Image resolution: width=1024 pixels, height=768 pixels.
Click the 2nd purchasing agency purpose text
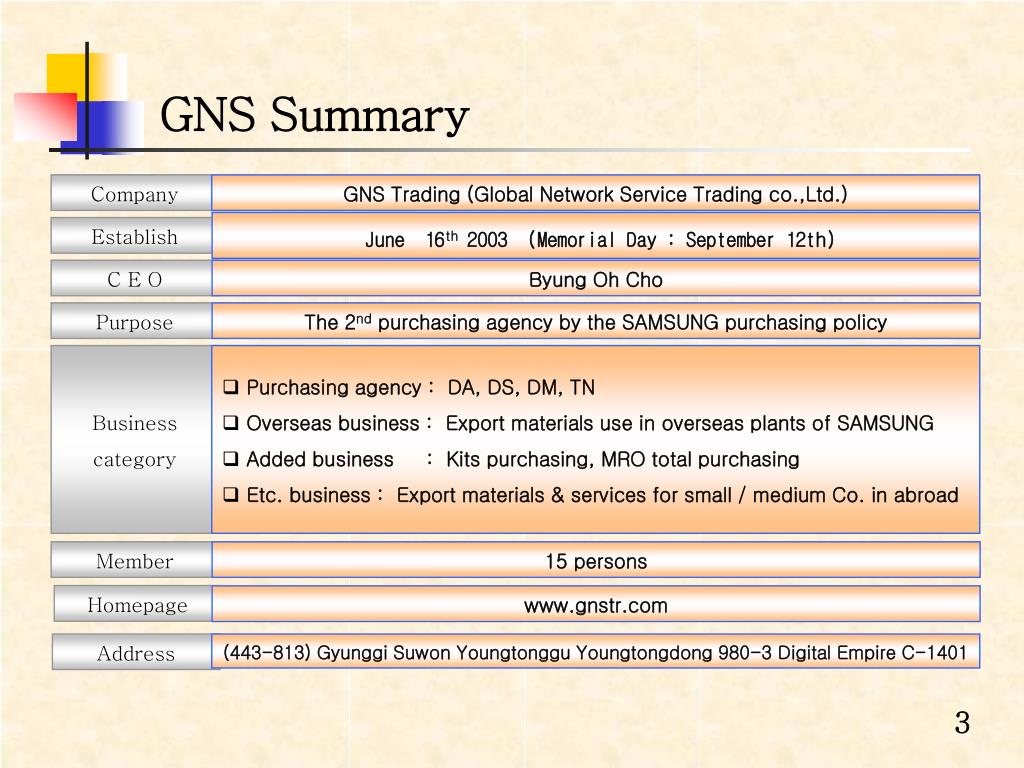coord(596,322)
